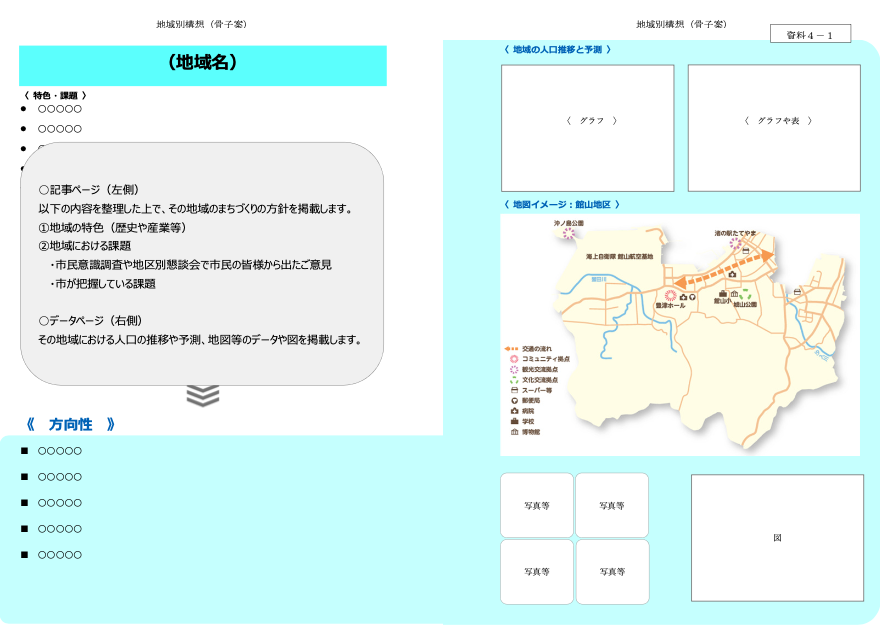
Task: Click the supermarket icon next to 渚の駅たてやま marker
Action: 746,251
